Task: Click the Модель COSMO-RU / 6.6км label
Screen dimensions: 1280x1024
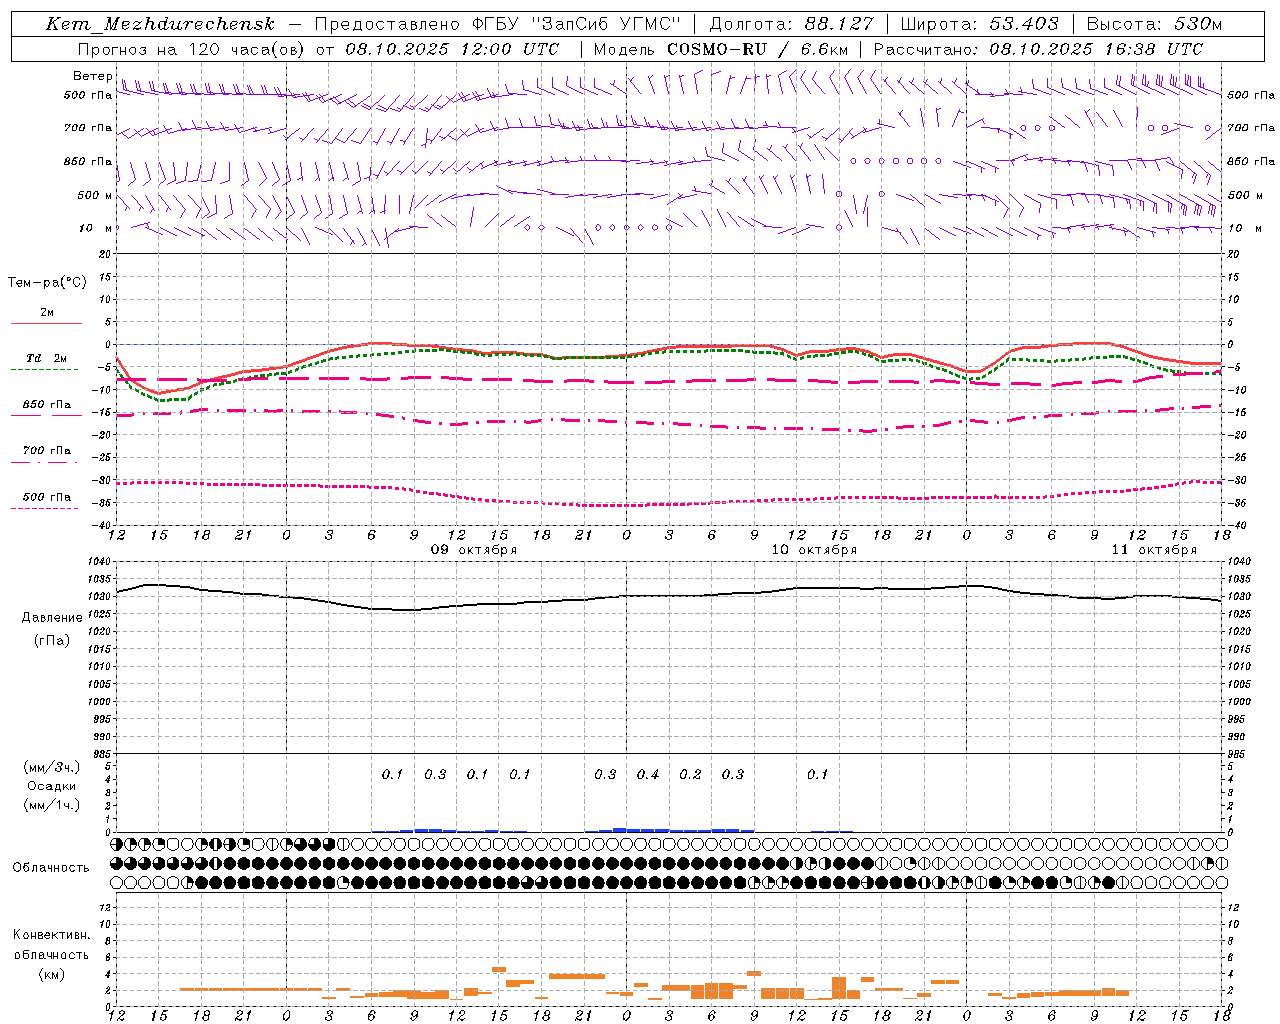Action: [x=721, y=48]
